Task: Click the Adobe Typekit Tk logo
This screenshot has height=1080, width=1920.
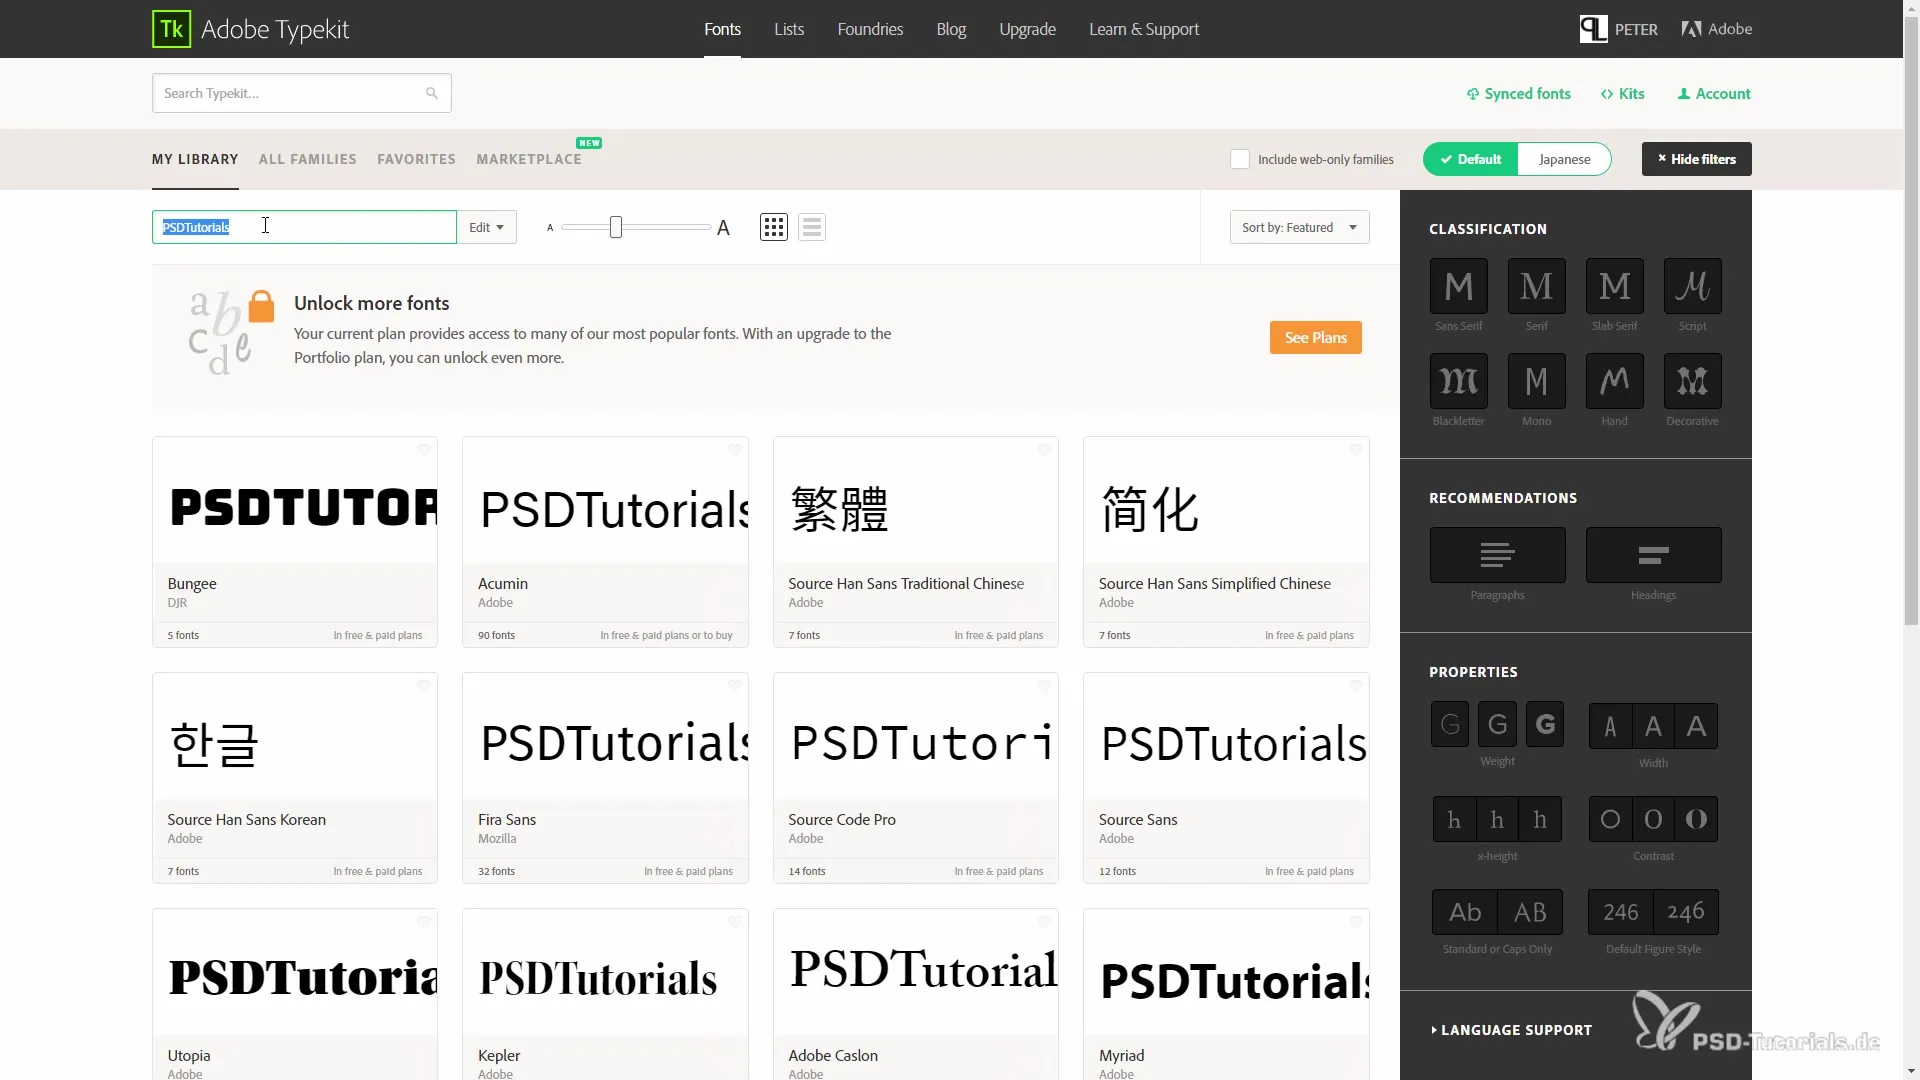Action: tap(171, 29)
